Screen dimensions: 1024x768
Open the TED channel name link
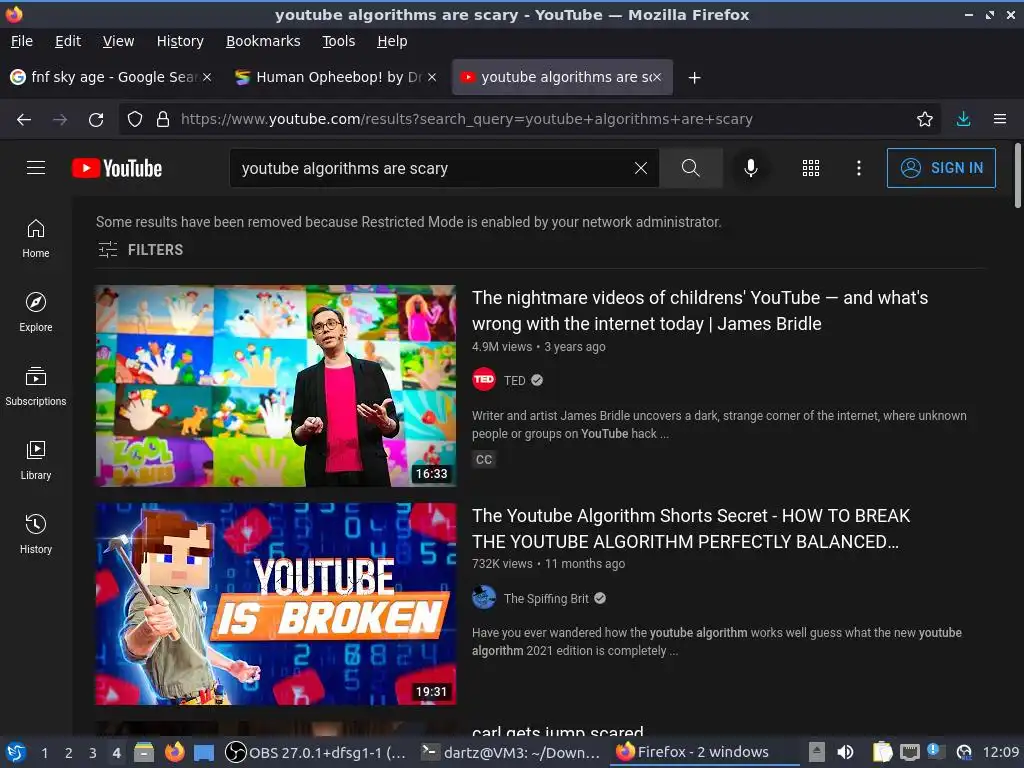click(x=515, y=380)
